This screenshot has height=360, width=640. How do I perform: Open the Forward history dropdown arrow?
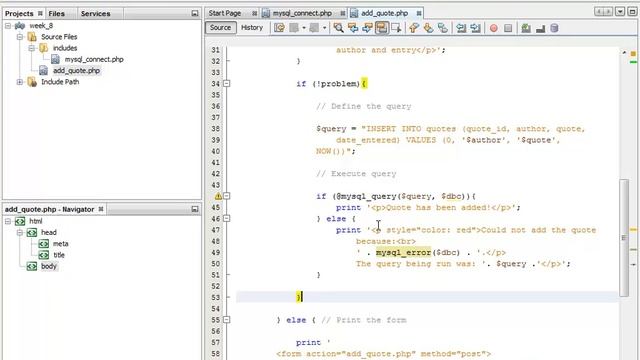(x=324, y=28)
